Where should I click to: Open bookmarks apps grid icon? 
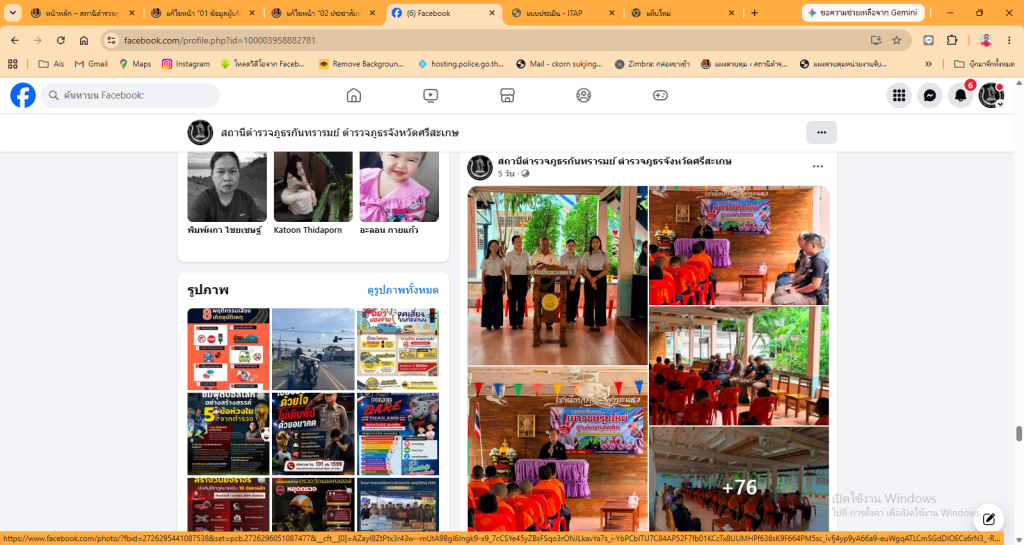(12, 64)
